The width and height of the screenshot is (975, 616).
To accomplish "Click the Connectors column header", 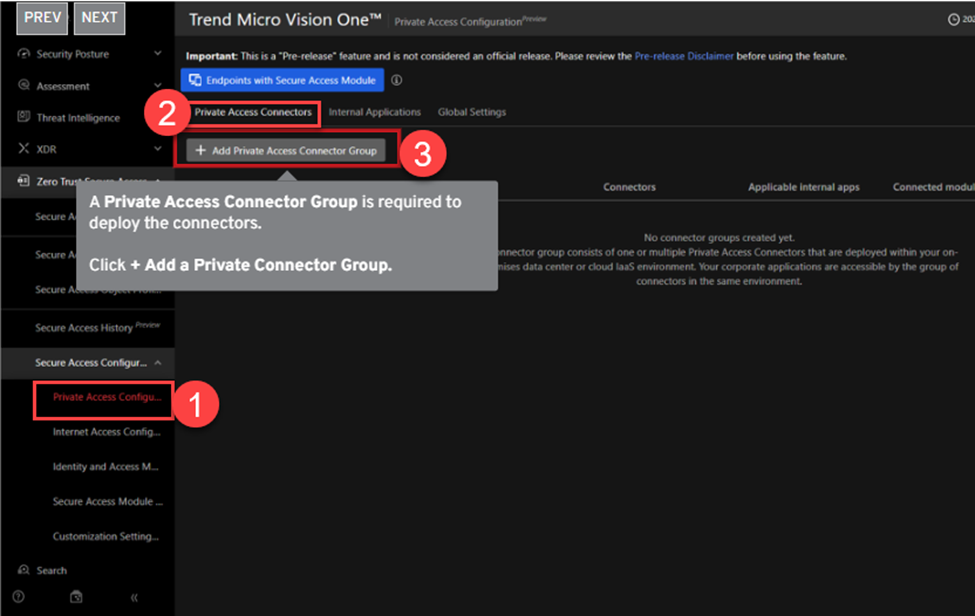I will pos(629,187).
